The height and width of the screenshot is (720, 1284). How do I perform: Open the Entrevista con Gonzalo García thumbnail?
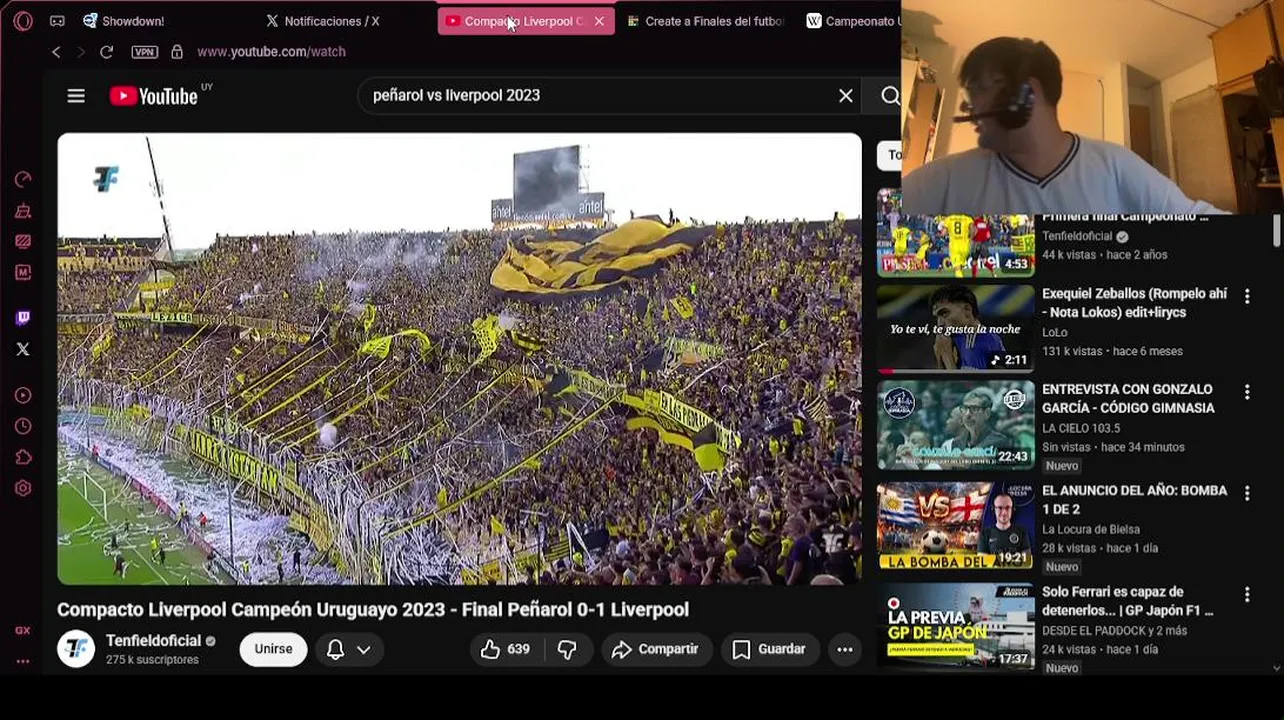coord(955,425)
